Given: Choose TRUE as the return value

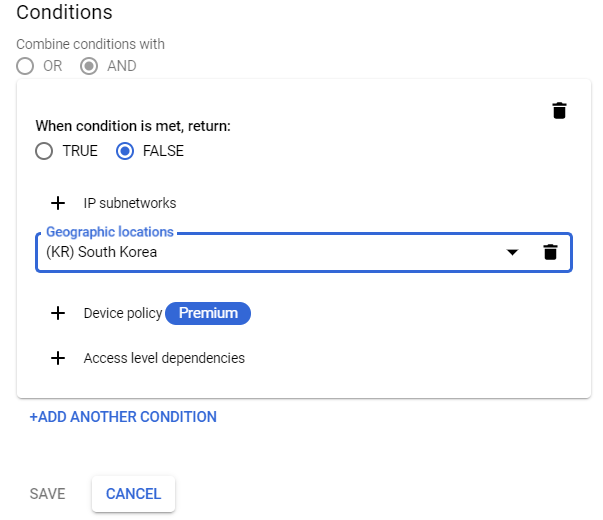Looking at the screenshot, I should (44, 151).
